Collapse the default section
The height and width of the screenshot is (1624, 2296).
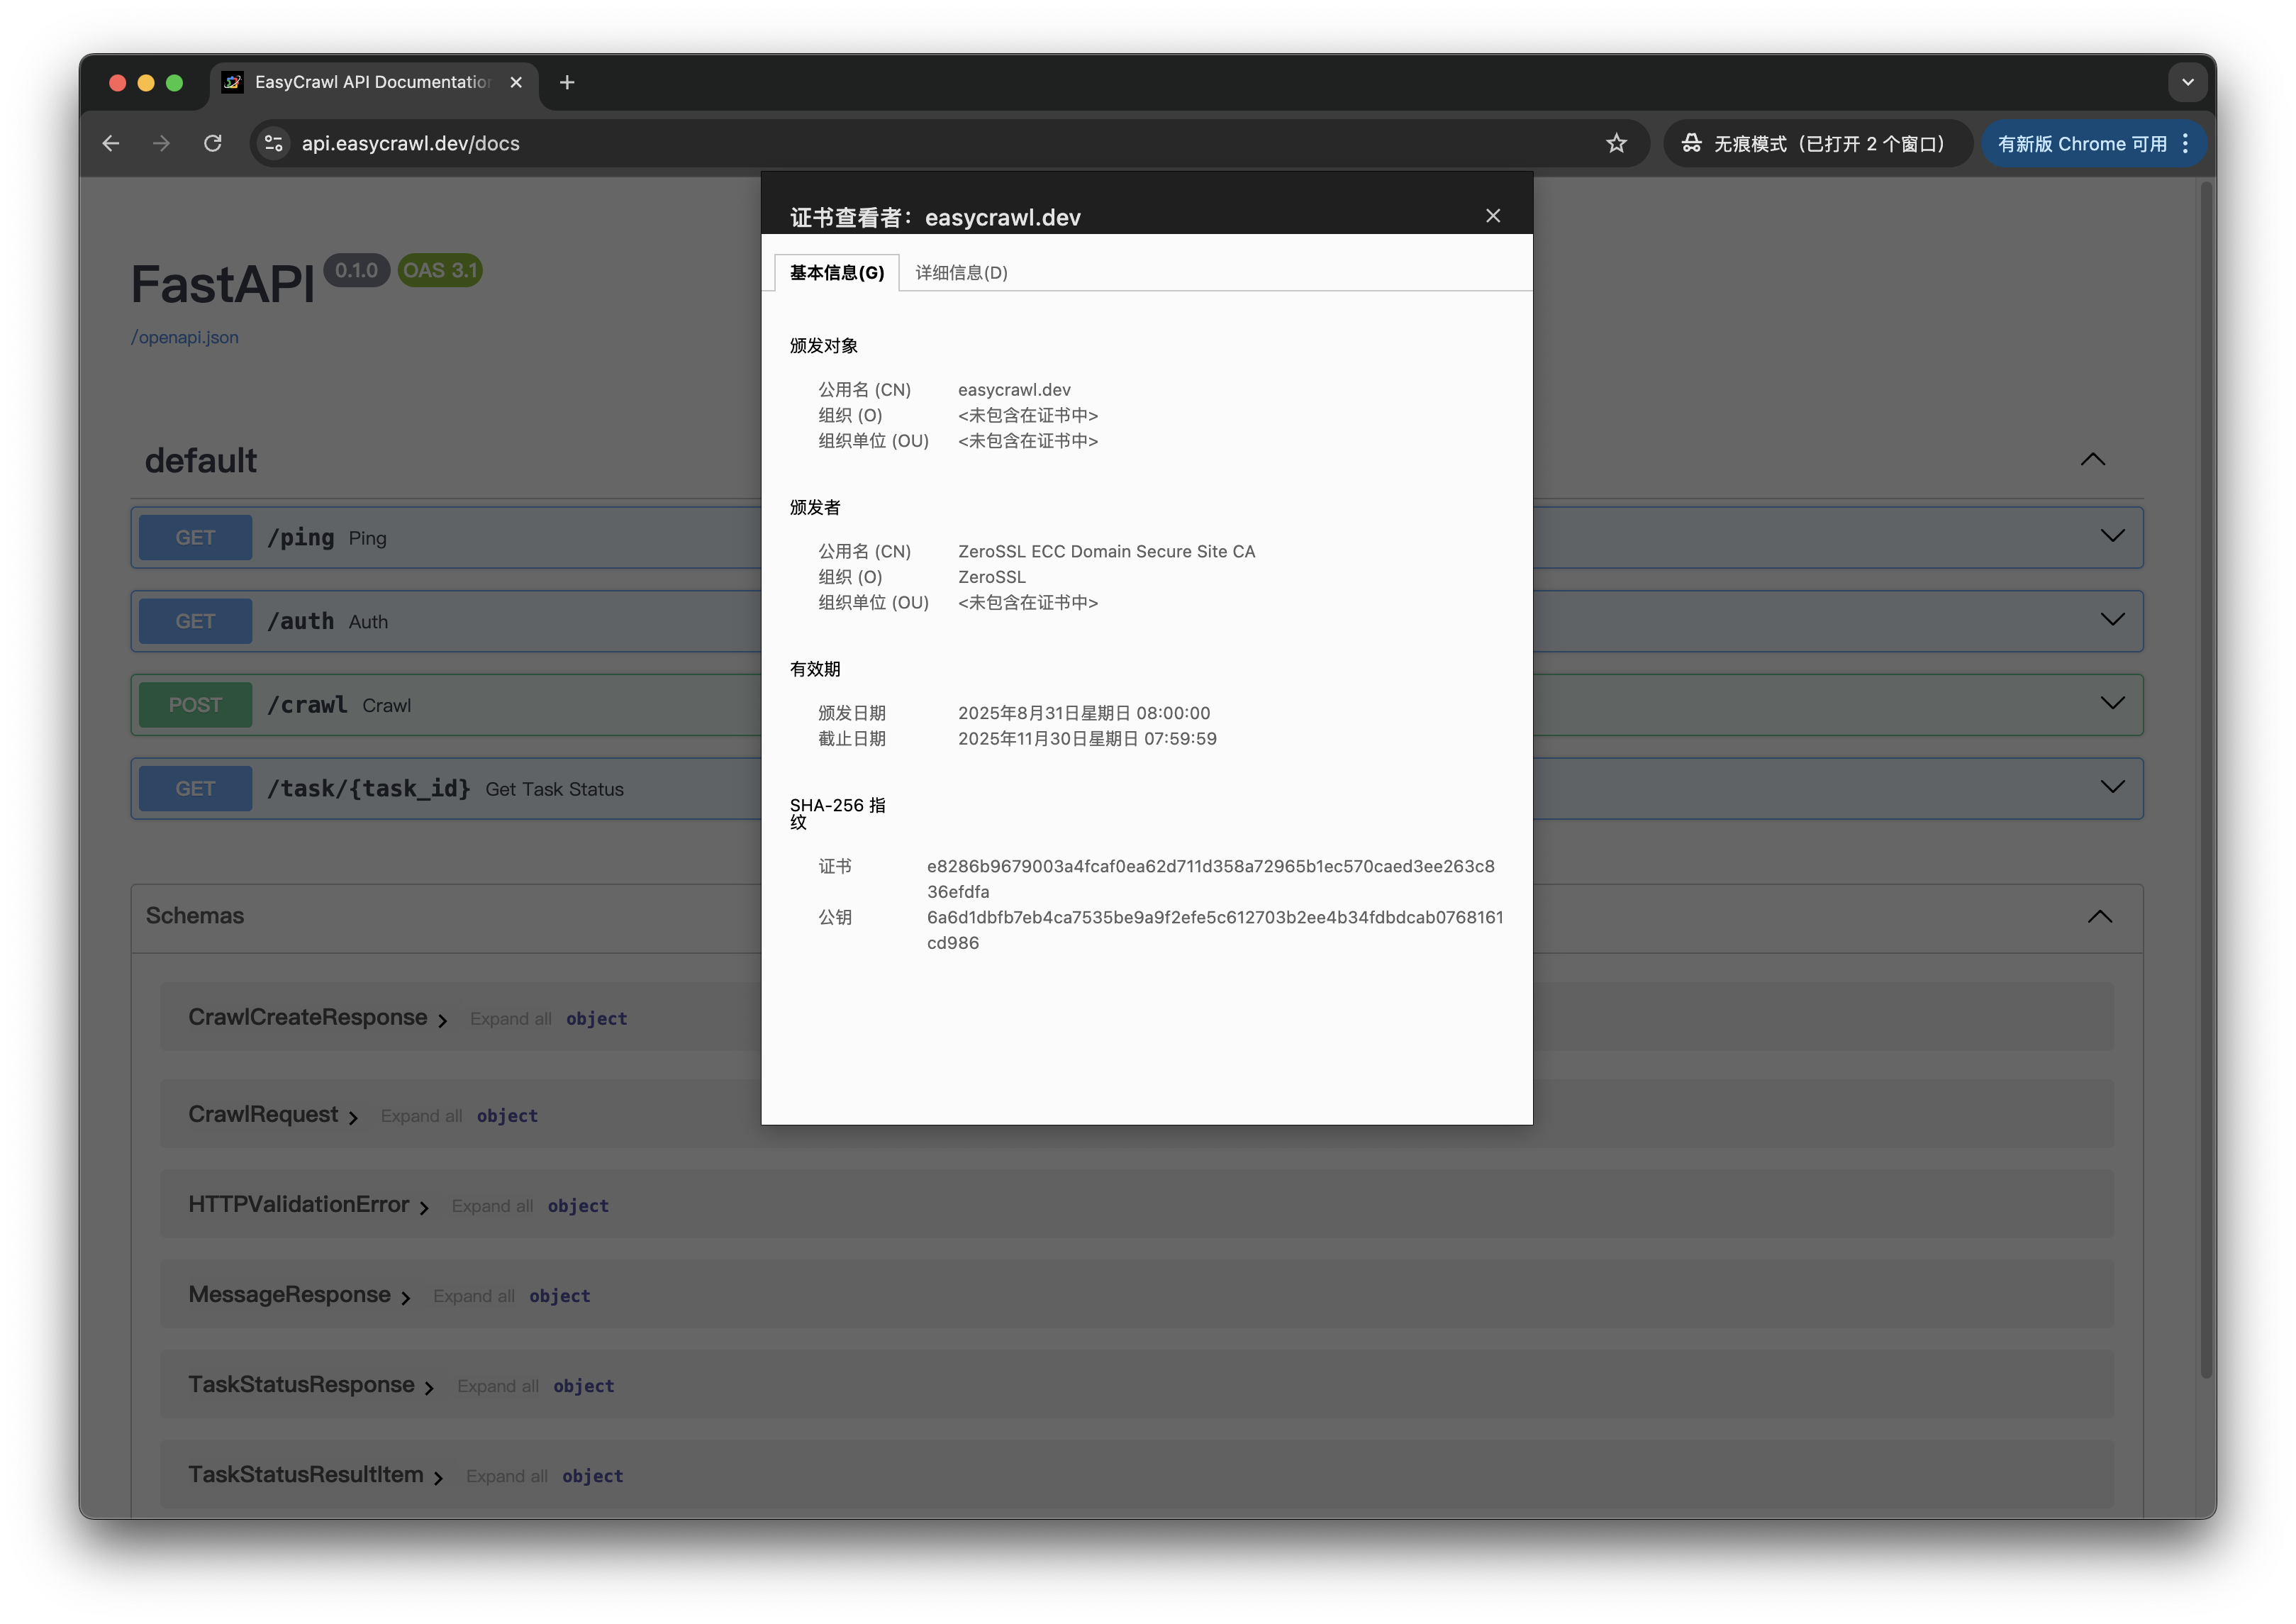click(2092, 460)
